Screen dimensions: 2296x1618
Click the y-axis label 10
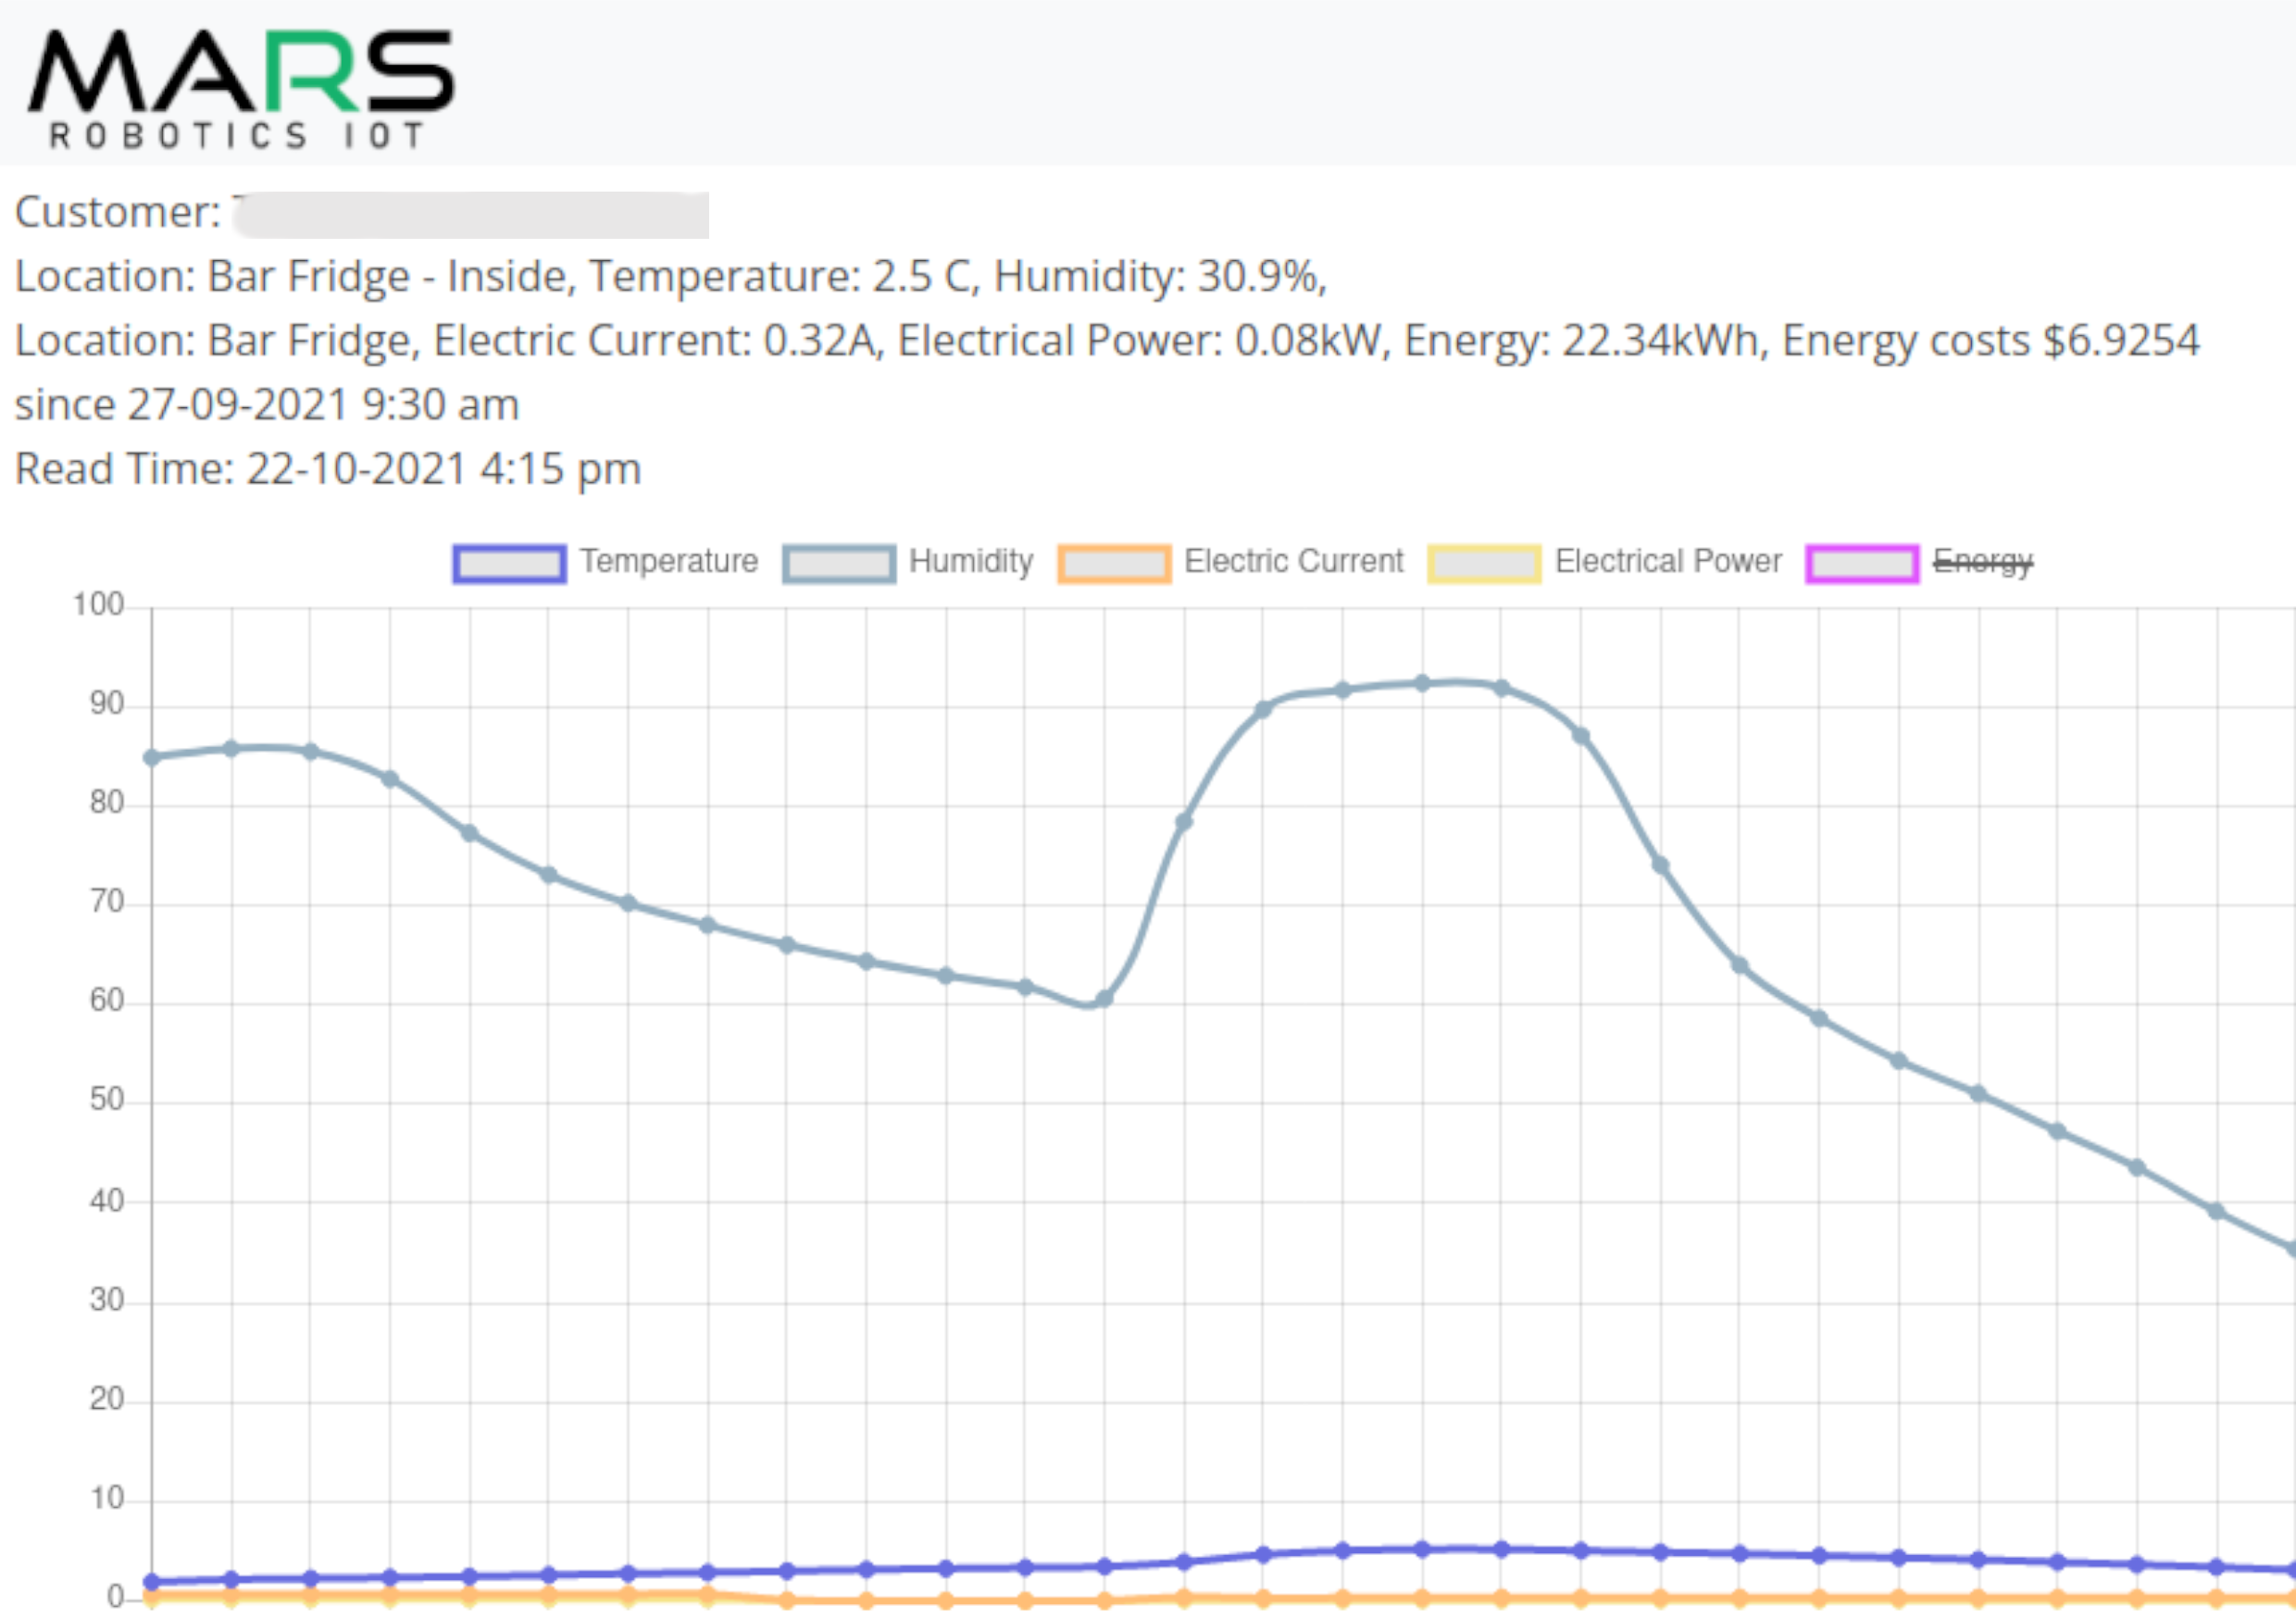107,1499
